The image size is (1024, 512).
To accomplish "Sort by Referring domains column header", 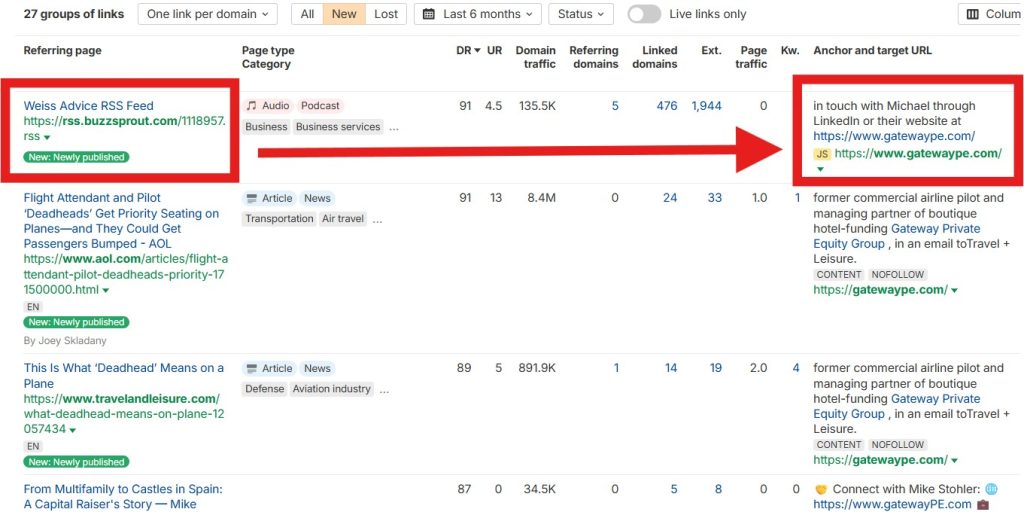I will tap(594, 57).
